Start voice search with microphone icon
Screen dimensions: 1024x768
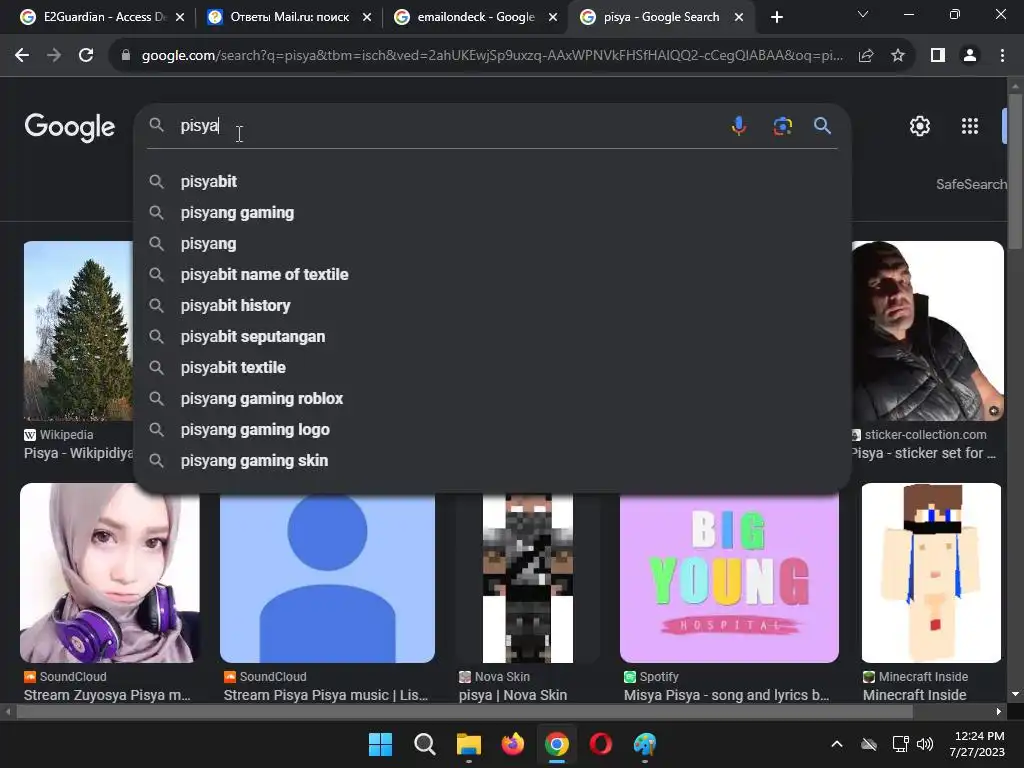(739, 125)
